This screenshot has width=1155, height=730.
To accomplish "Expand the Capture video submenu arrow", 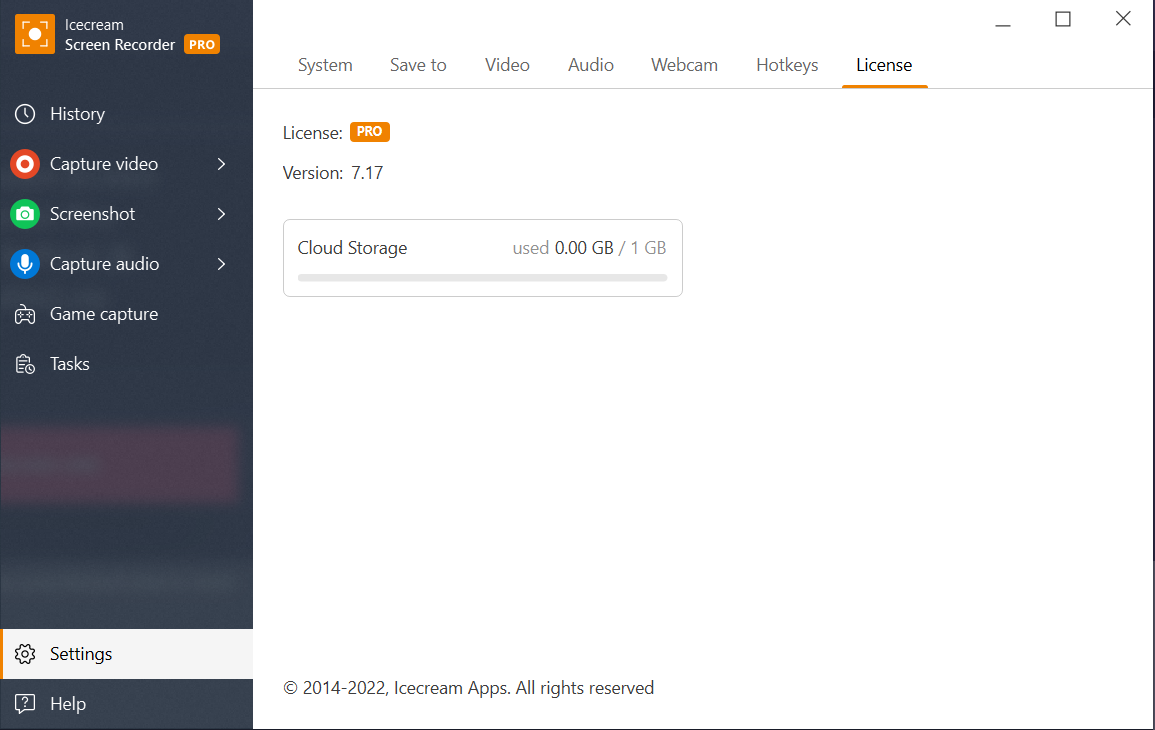I will tap(221, 164).
